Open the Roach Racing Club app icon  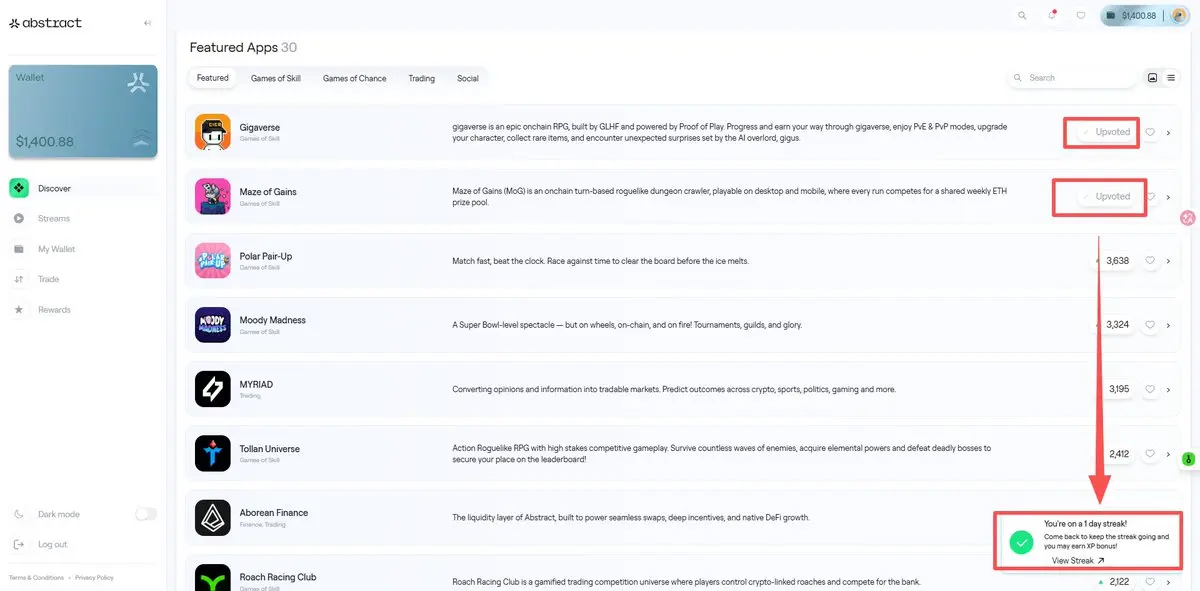pyautogui.click(x=213, y=578)
